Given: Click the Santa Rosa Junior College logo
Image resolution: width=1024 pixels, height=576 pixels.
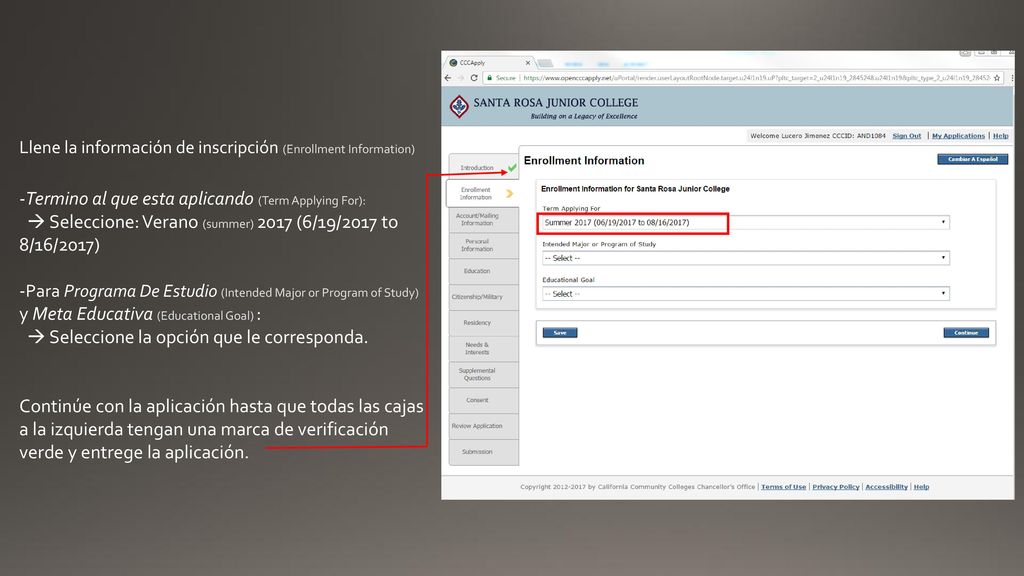Looking at the screenshot, I should click(459, 106).
